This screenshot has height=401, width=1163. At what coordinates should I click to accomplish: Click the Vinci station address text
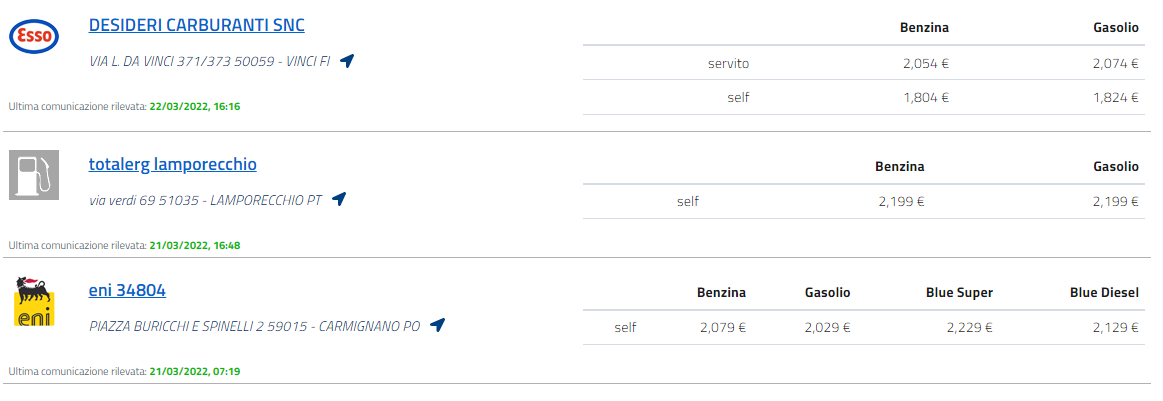[209, 62]
